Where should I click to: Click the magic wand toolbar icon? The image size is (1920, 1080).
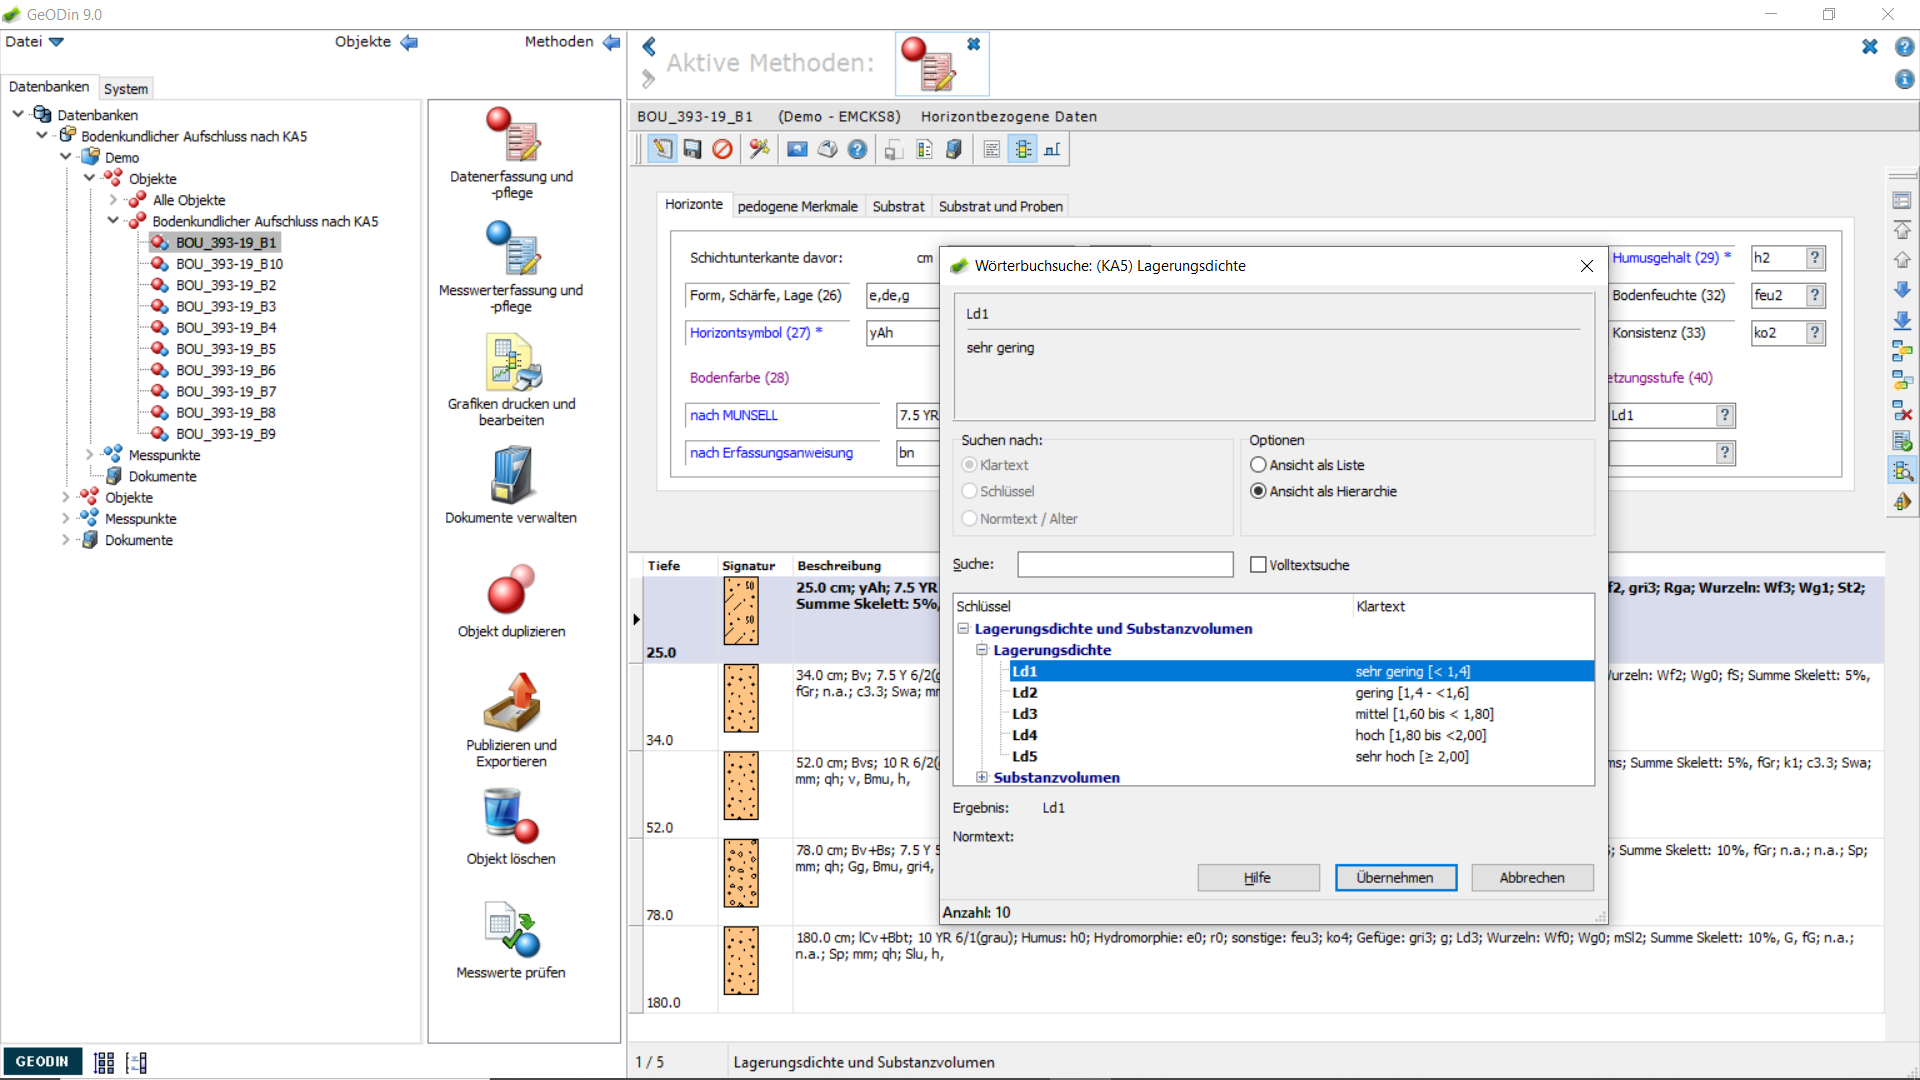click(760, 149)
